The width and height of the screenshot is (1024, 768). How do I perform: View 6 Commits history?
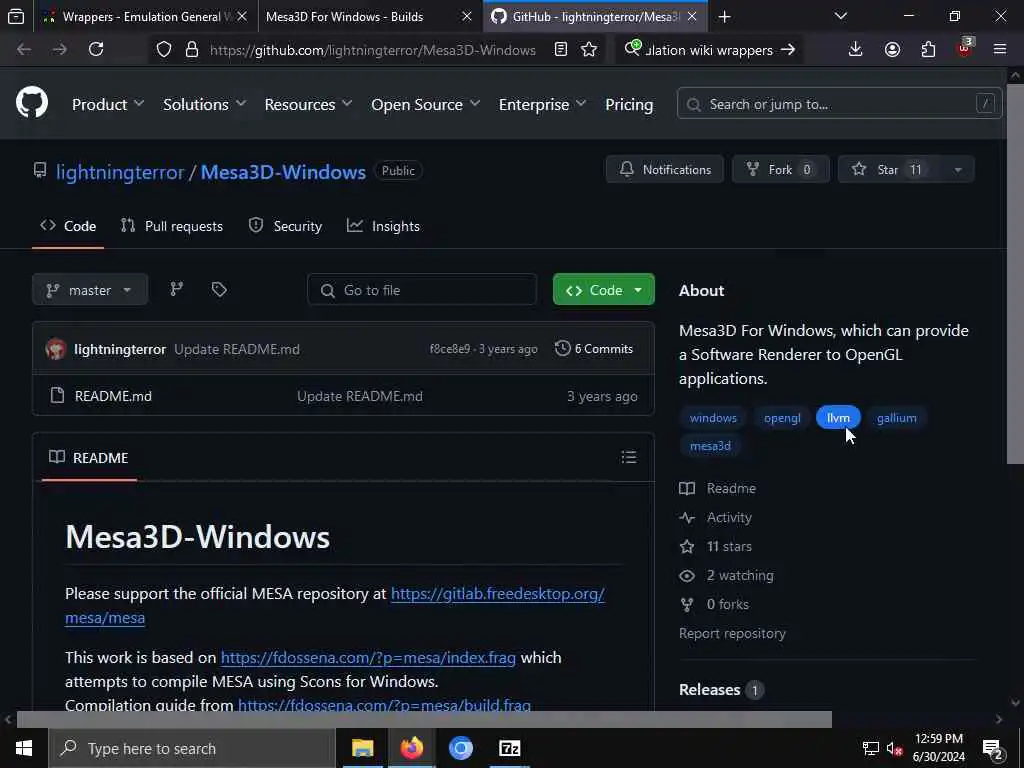[x=594, y=349]
